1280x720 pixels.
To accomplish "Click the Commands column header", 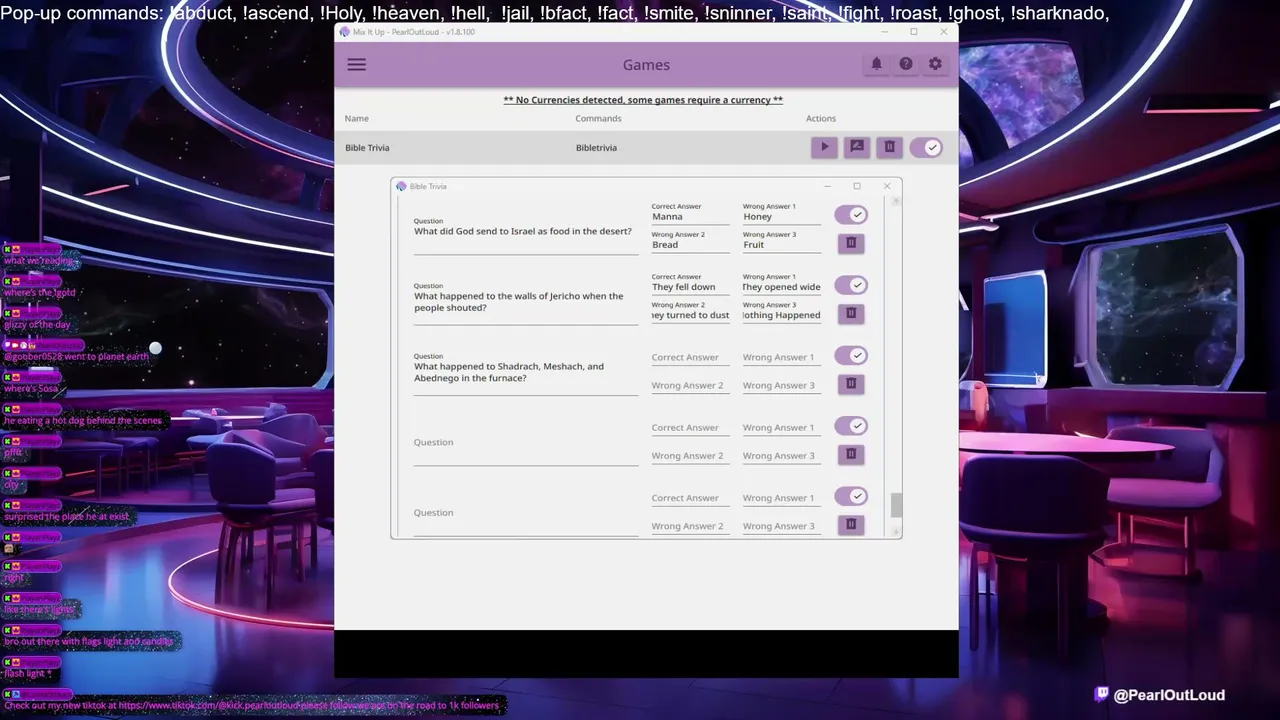I will [x=598, y=118].
